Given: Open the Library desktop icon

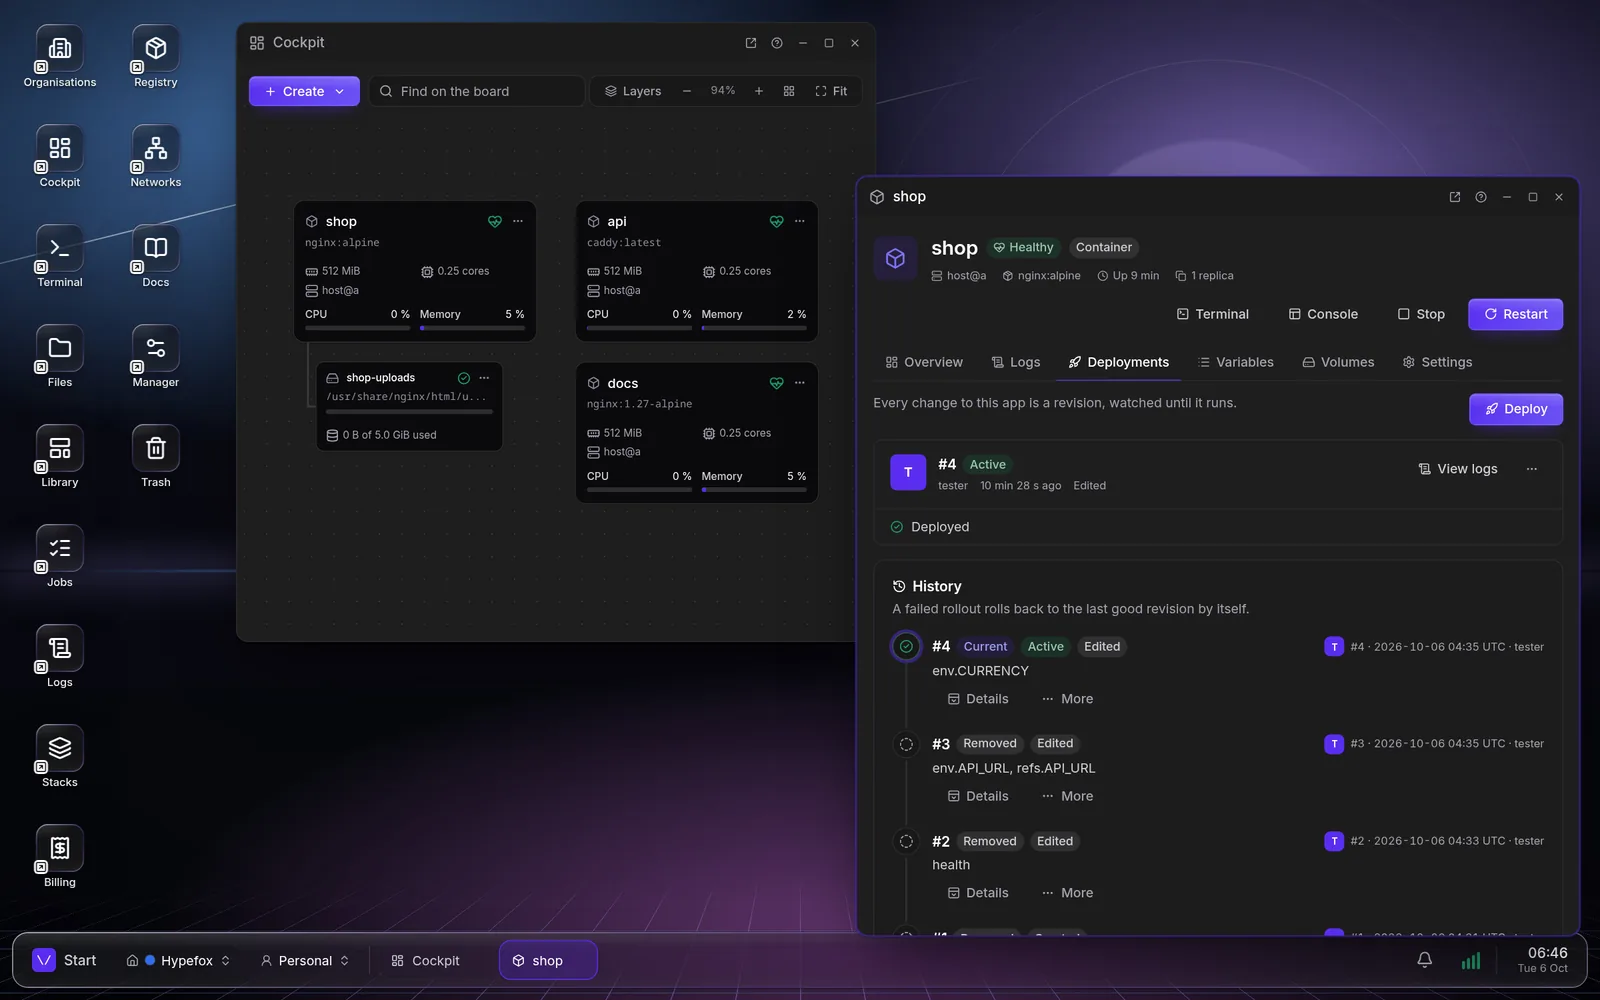Looking at the screenshot, I should coord(60,457).
